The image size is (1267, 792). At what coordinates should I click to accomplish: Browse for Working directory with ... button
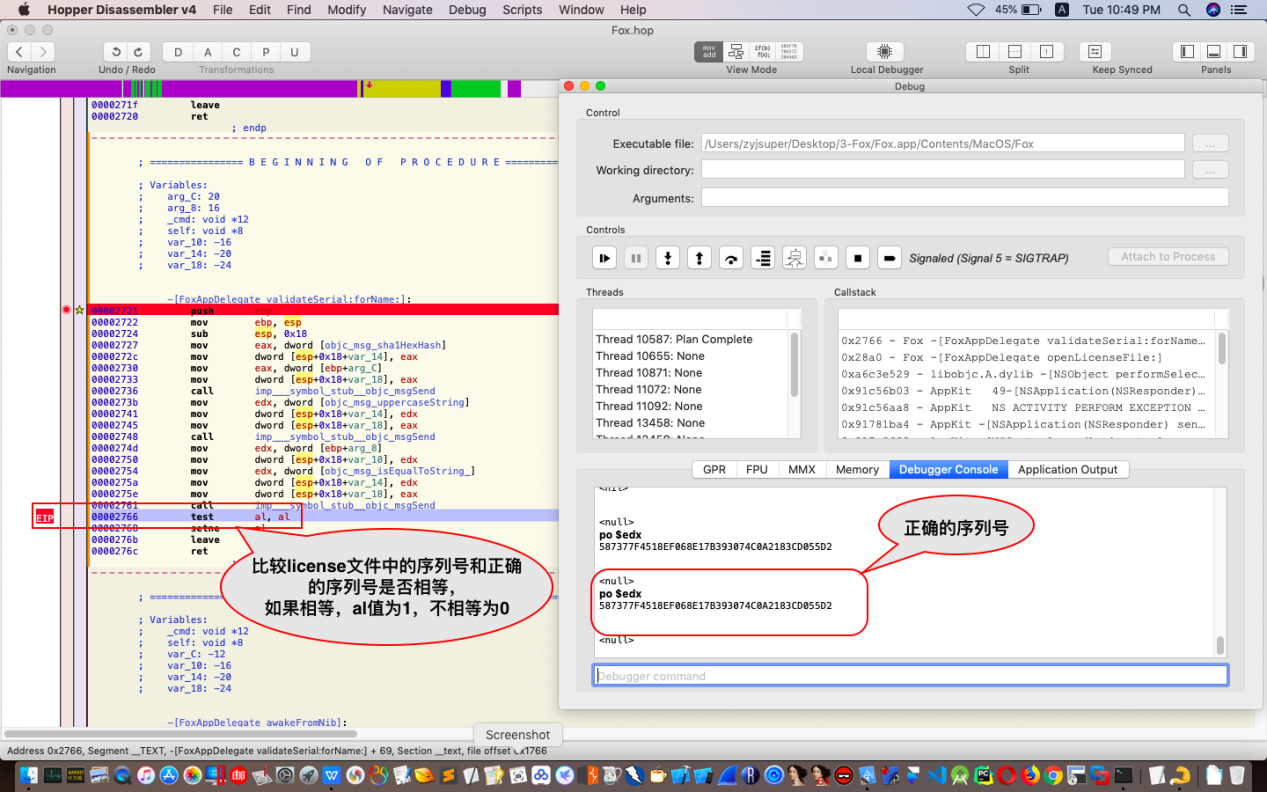[1210, 170]
